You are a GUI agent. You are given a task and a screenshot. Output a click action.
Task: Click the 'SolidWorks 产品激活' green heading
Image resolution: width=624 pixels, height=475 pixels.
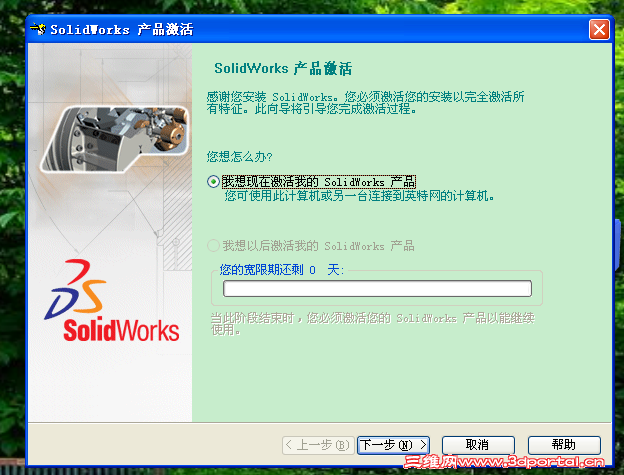283,68
